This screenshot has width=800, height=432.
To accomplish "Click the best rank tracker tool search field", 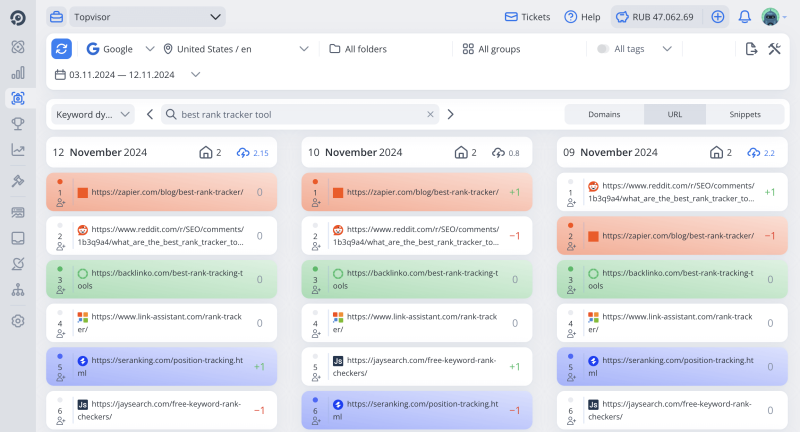I will (300, 114).
